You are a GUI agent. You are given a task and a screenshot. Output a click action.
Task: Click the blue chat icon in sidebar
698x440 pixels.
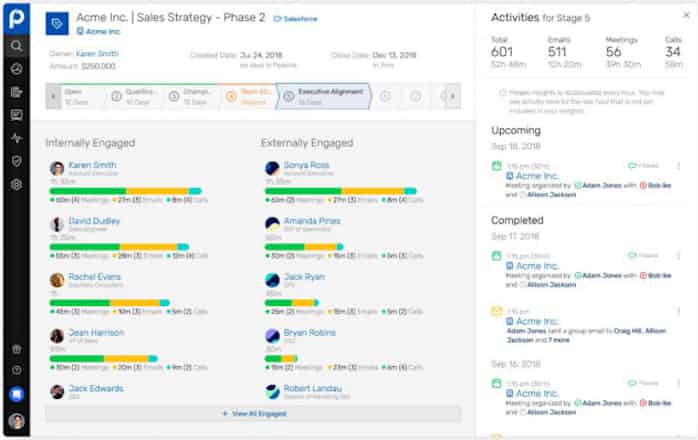pos(16,394)
